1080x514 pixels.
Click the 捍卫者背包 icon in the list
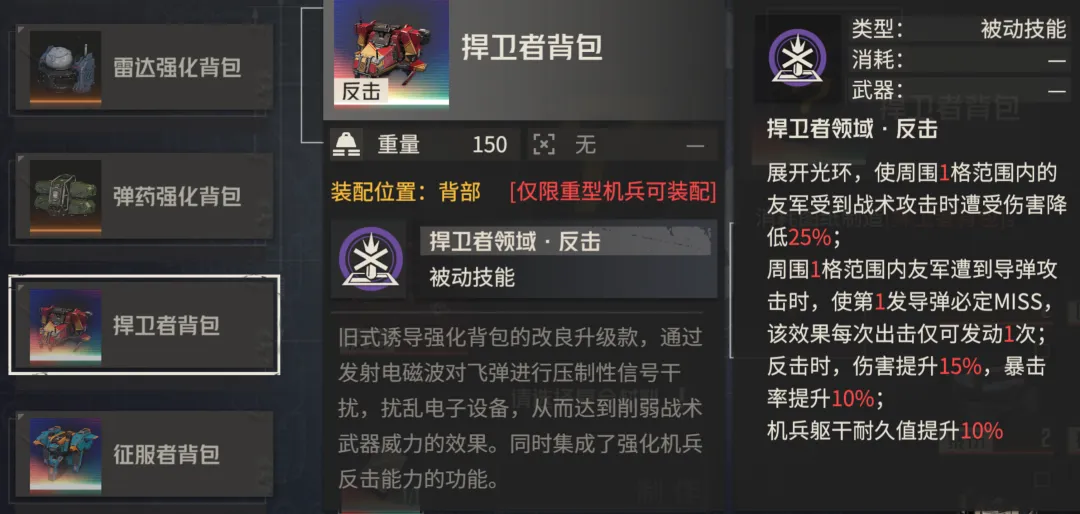click(x=65, y=326)
